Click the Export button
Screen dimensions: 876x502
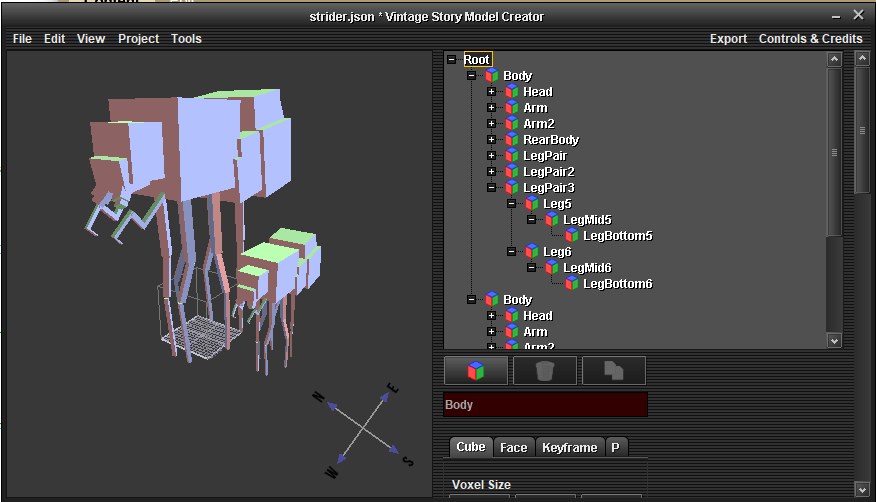pyautogui.click(x=728, y=39)
